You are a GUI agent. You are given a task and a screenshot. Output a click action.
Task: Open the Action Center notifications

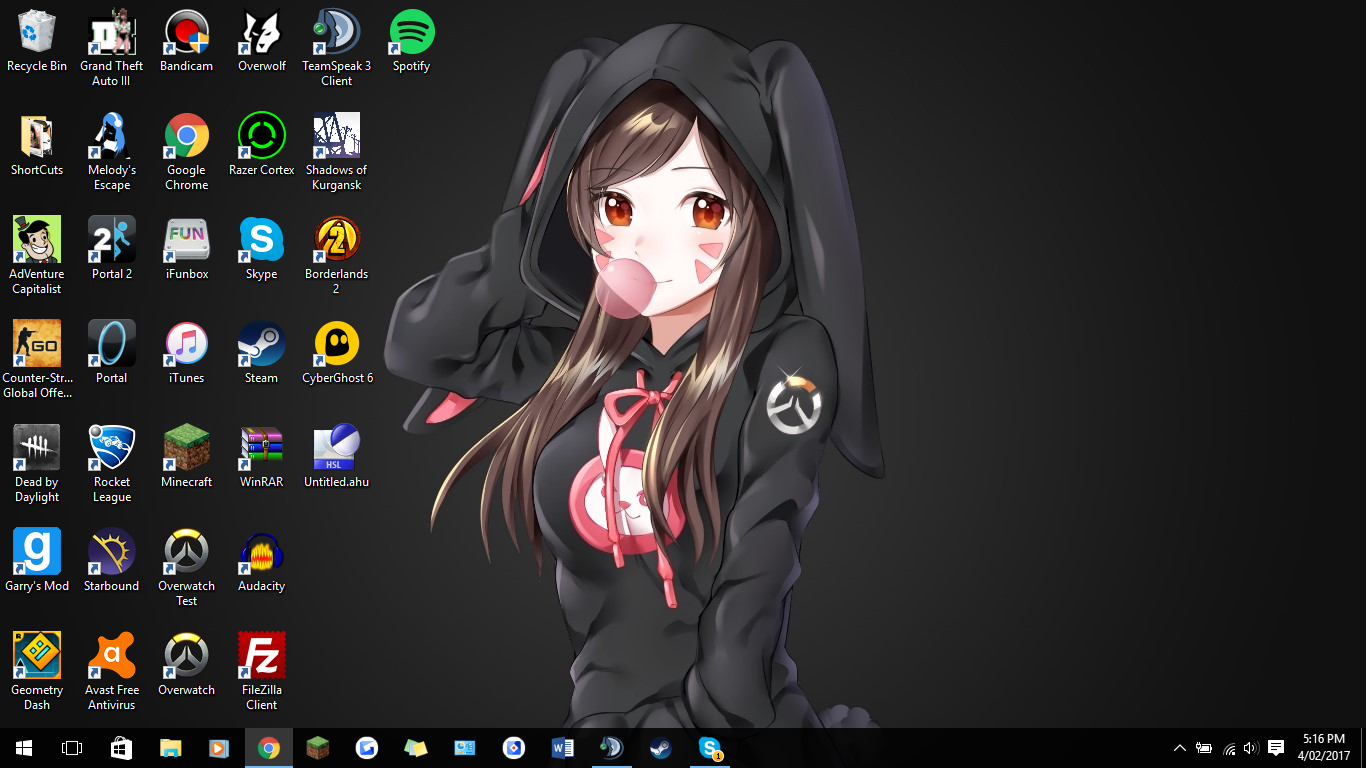click(1276, 748)
